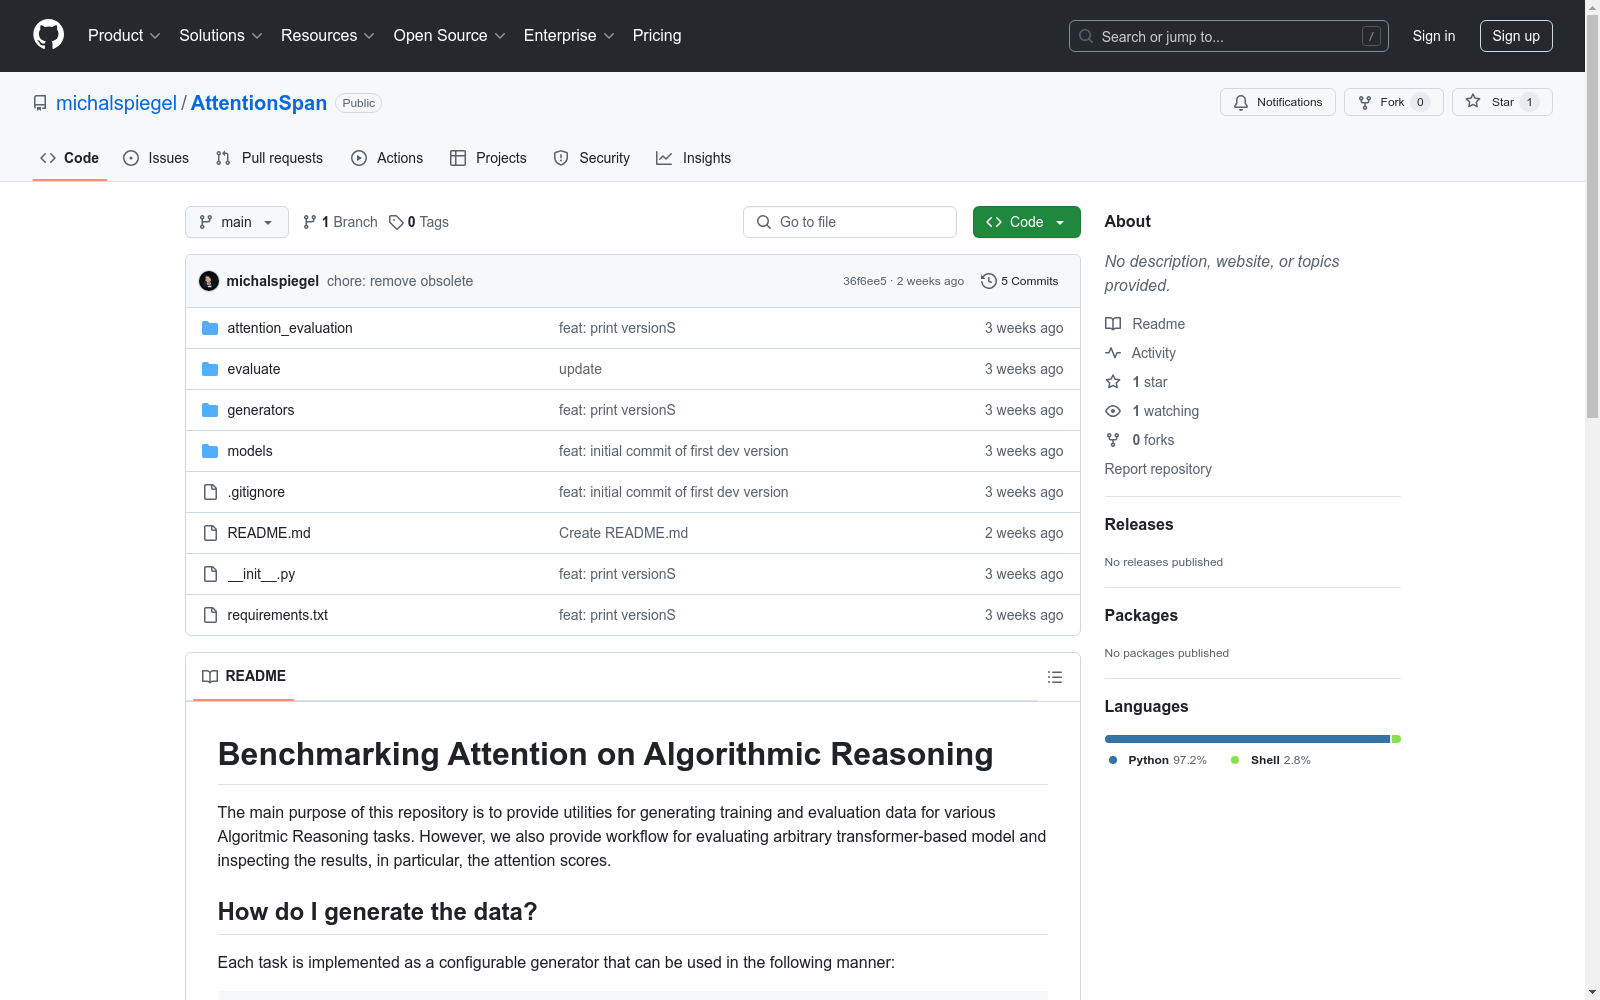This screenshot has width=1600, height=1000.
Task: Click the Sign up button
Action: 1516,36
